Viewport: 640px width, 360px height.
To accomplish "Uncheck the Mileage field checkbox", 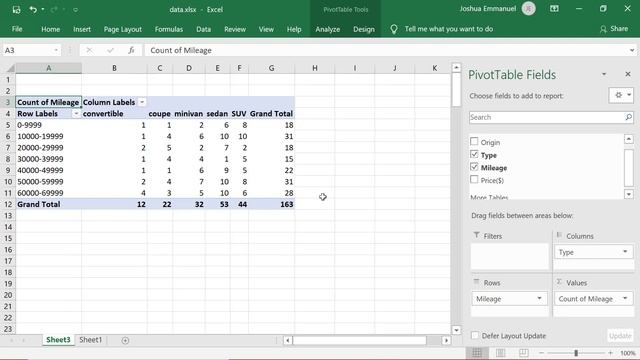I will (x=474, y=167).
